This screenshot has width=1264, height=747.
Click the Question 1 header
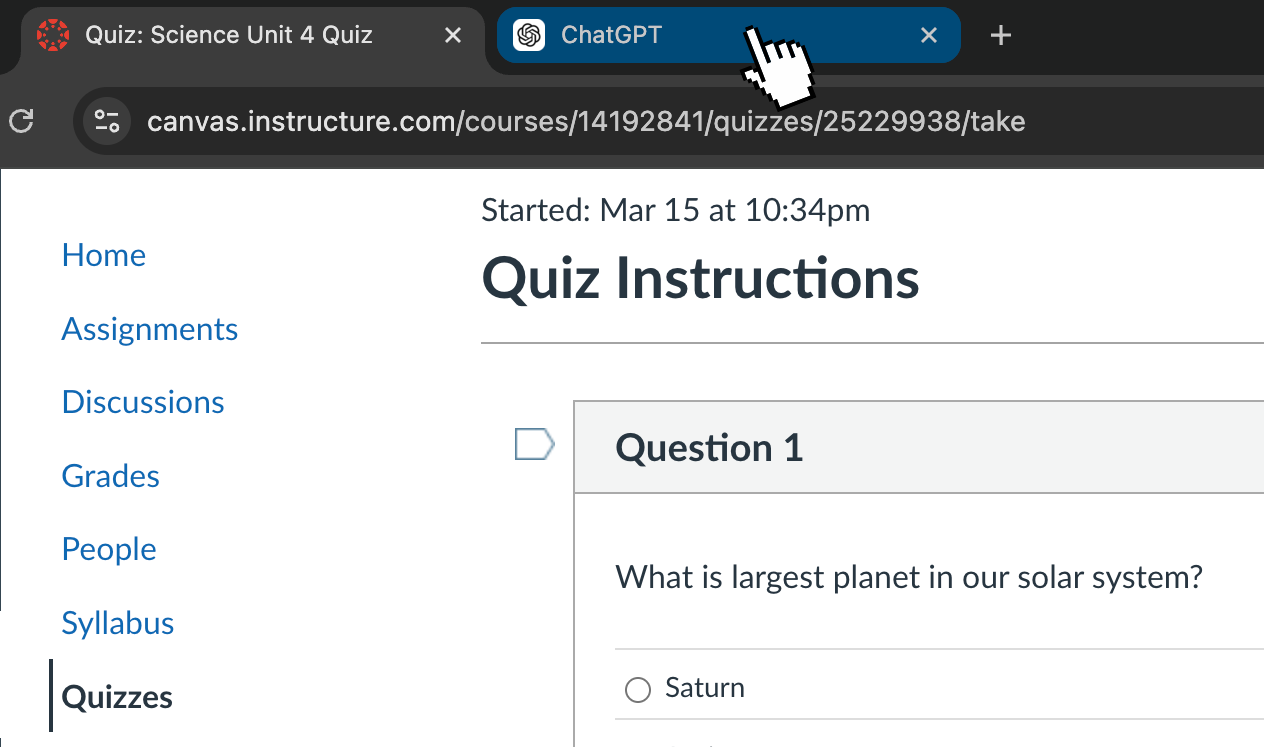click(x=709, y=448)
